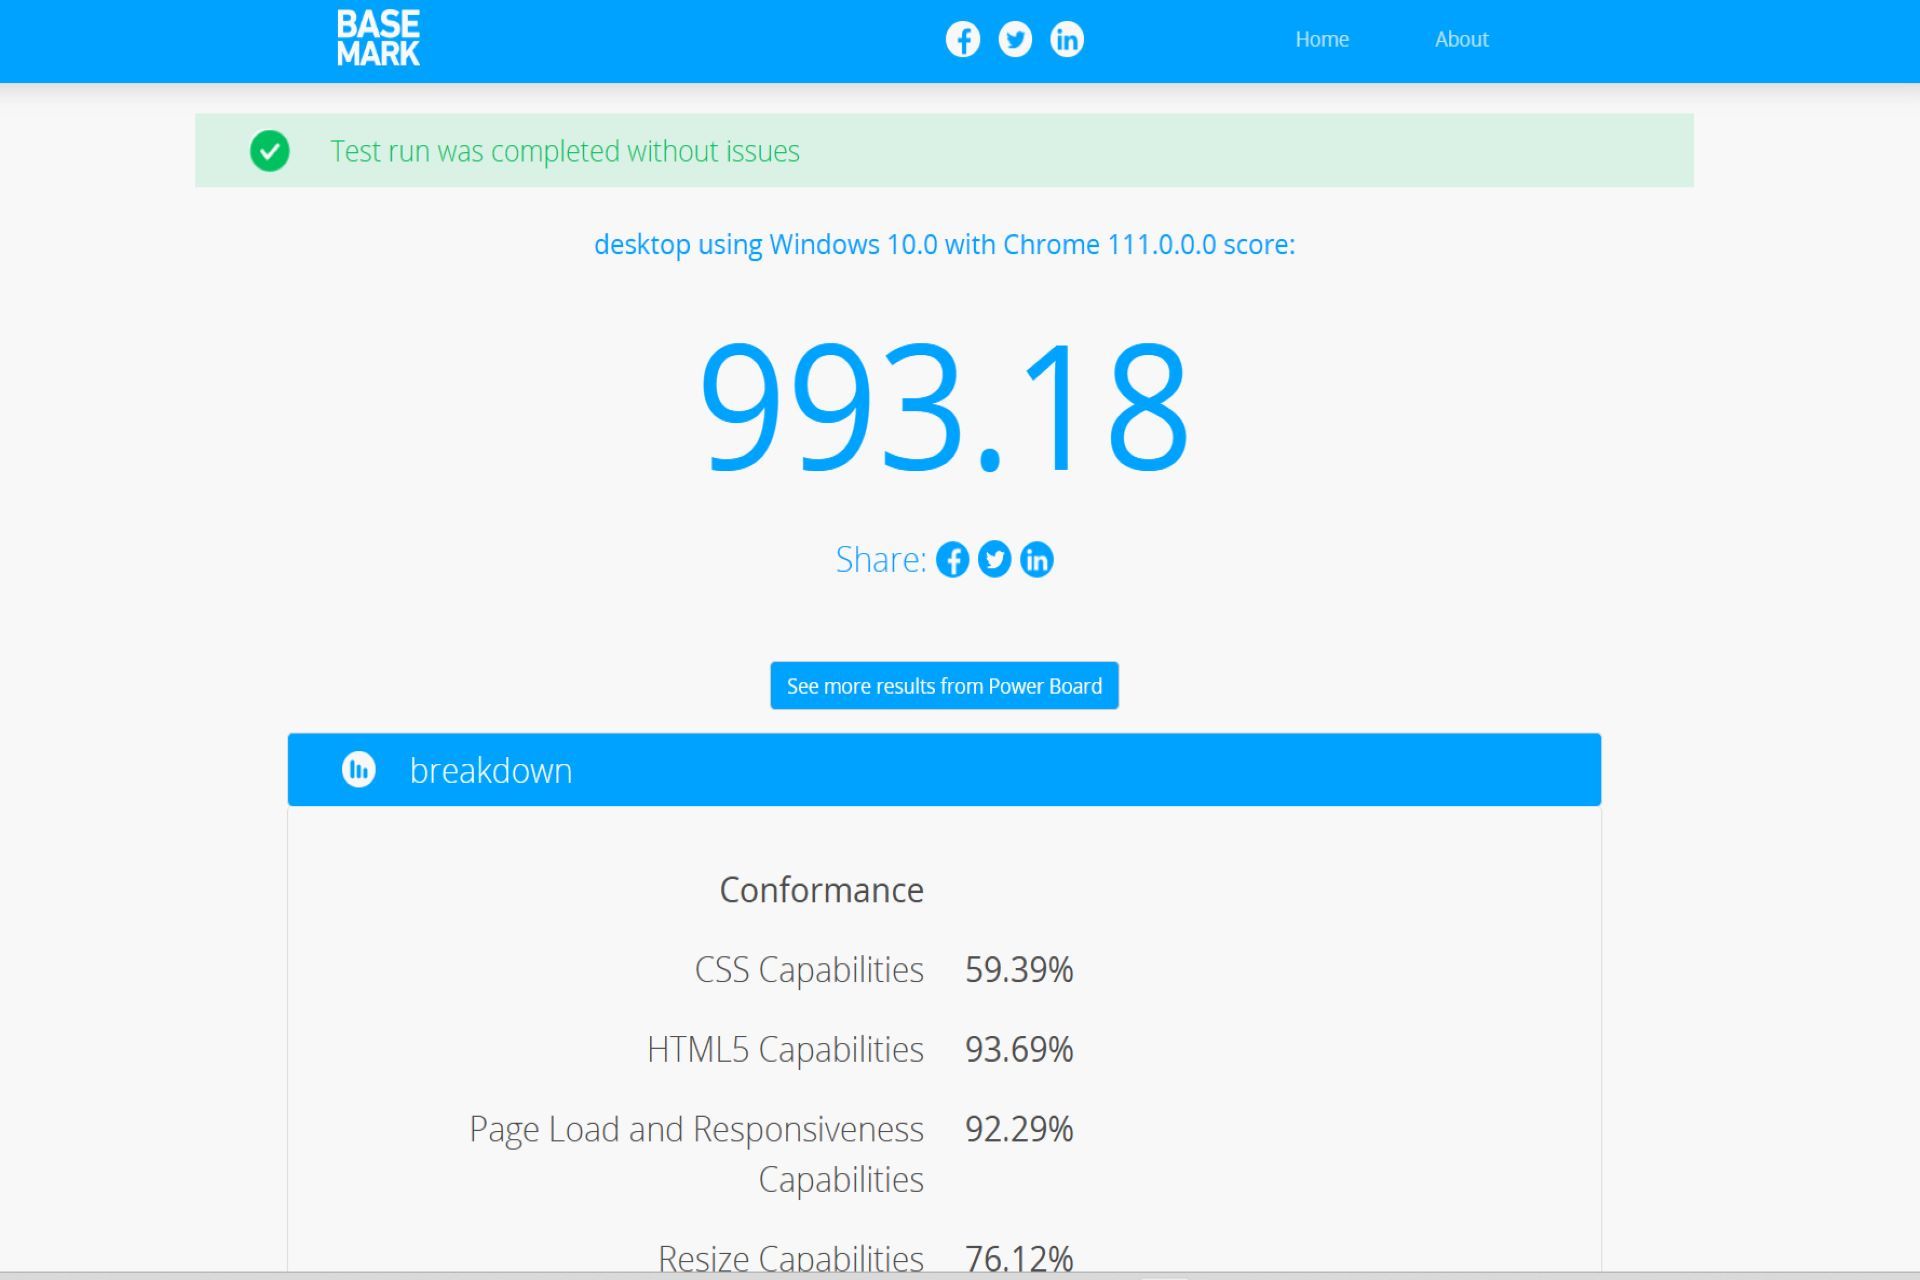Click the desktop Windows Chrome score heading
The width and height of the screenshot is (1920, 1280).
[x=945, y=245]
